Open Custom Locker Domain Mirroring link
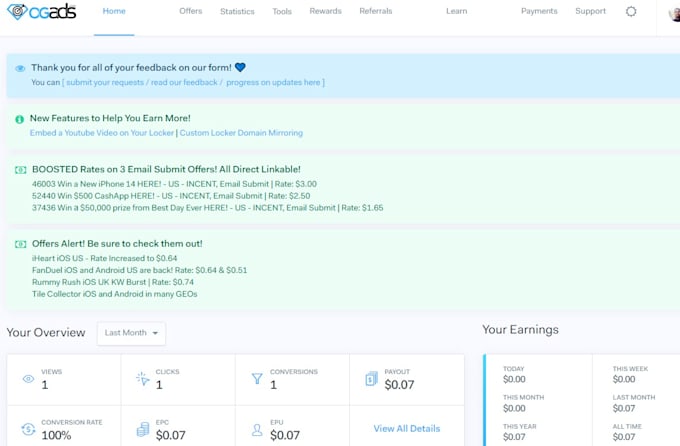Screen dimensions: 680x446 241,133
